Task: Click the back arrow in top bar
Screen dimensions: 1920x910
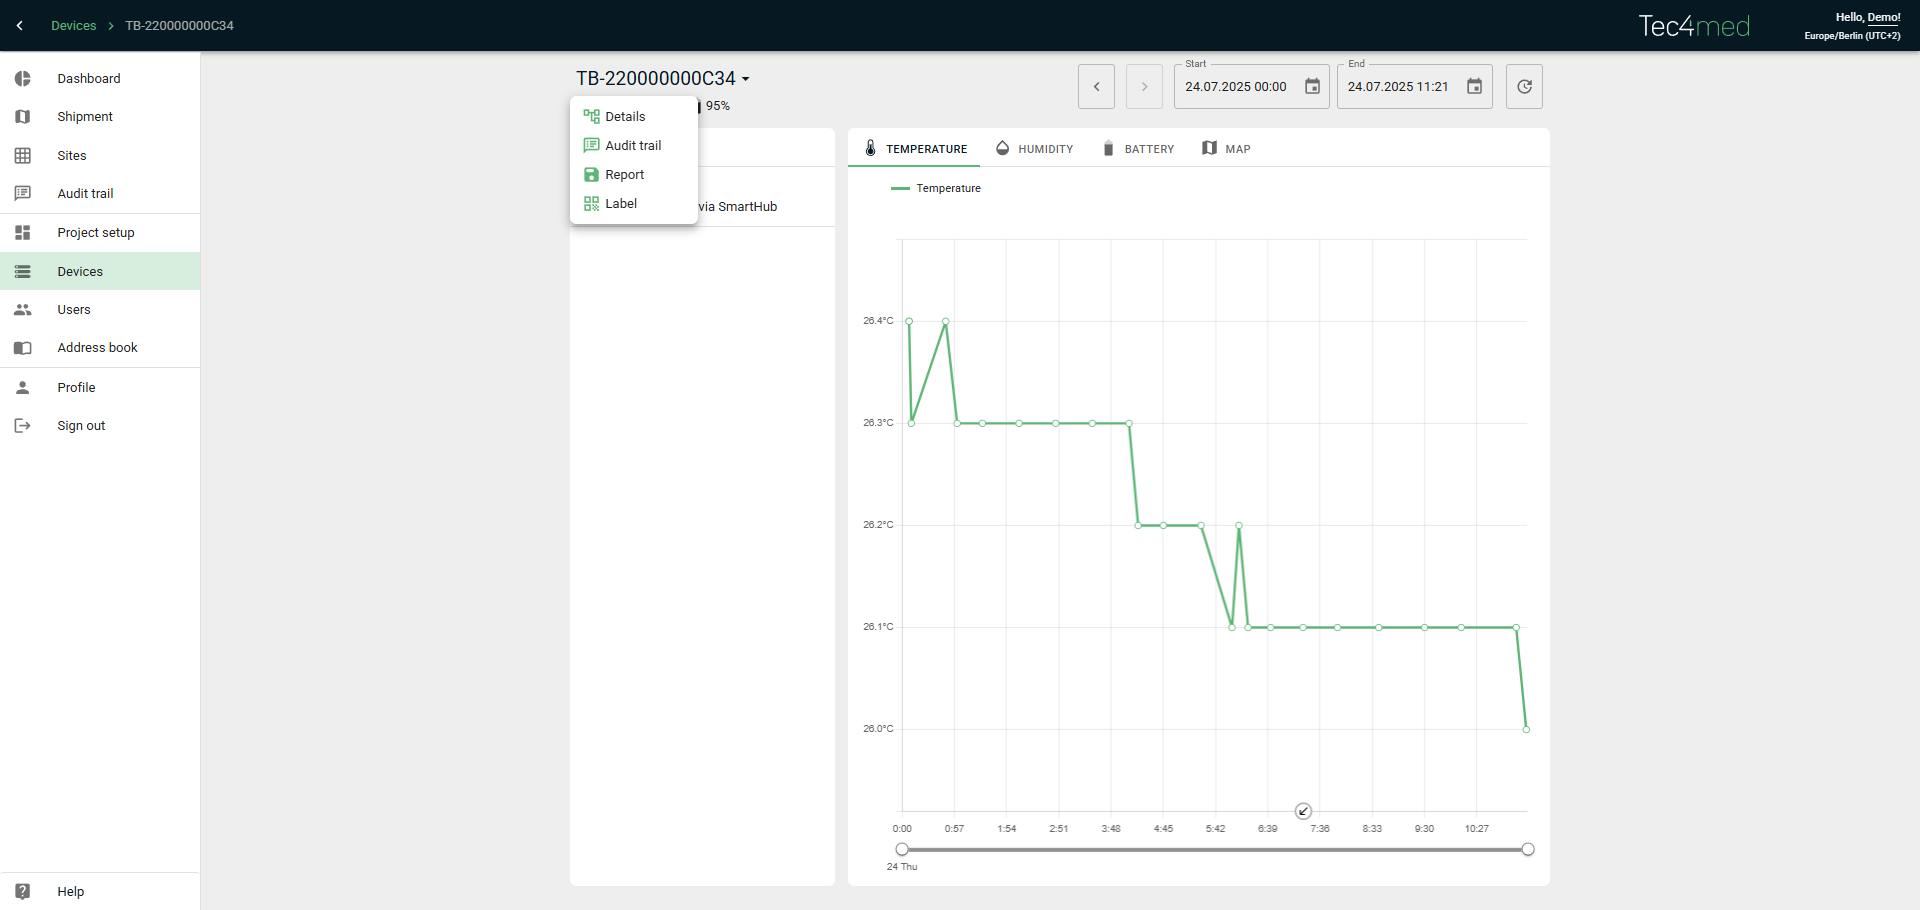Action: coord(20,26)
